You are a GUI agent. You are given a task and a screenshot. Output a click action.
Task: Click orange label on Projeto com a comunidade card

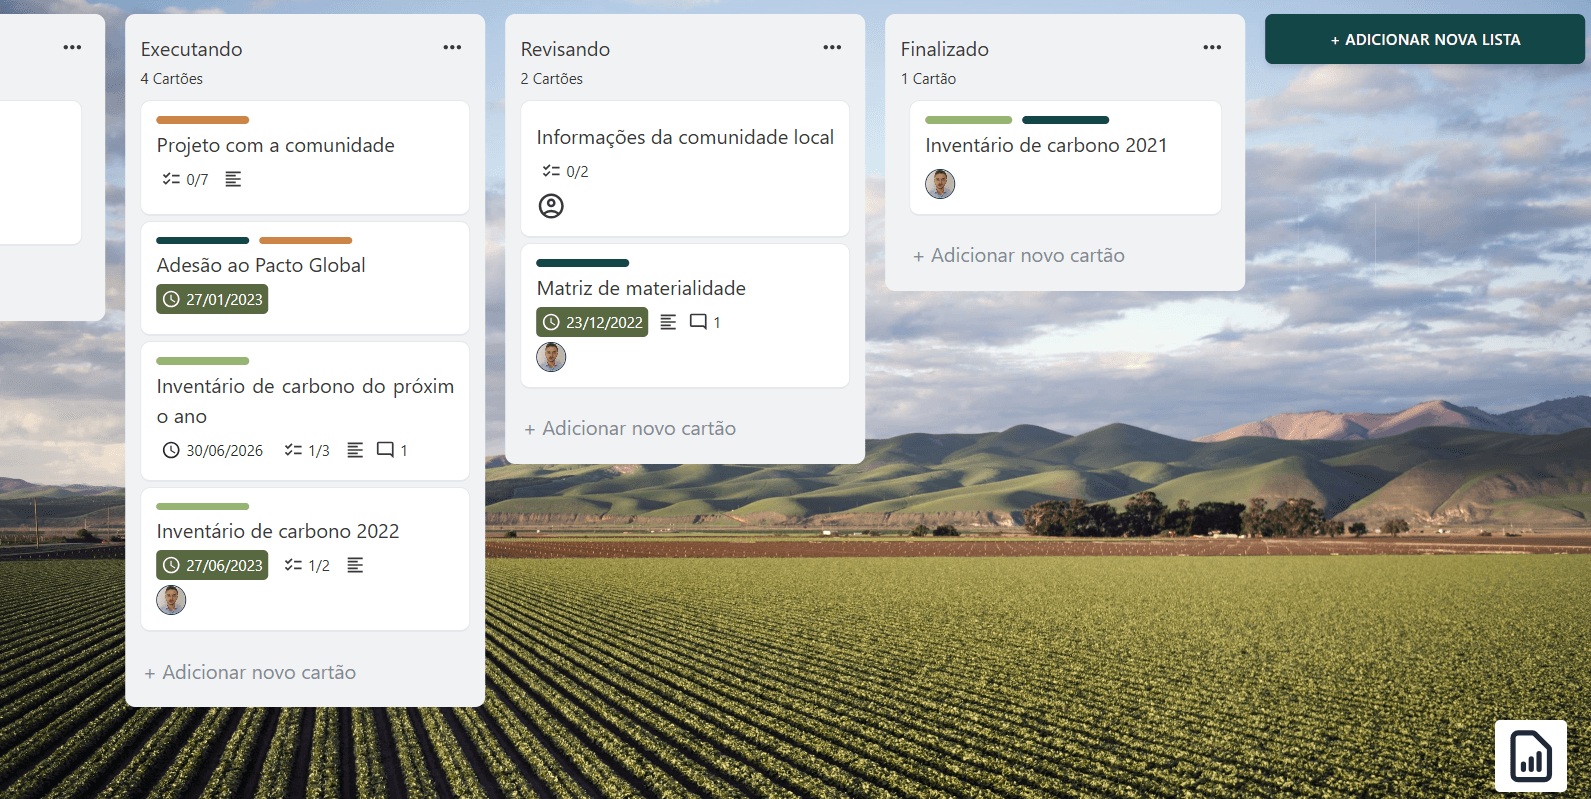pyautogui.click(x=202, y=120)
